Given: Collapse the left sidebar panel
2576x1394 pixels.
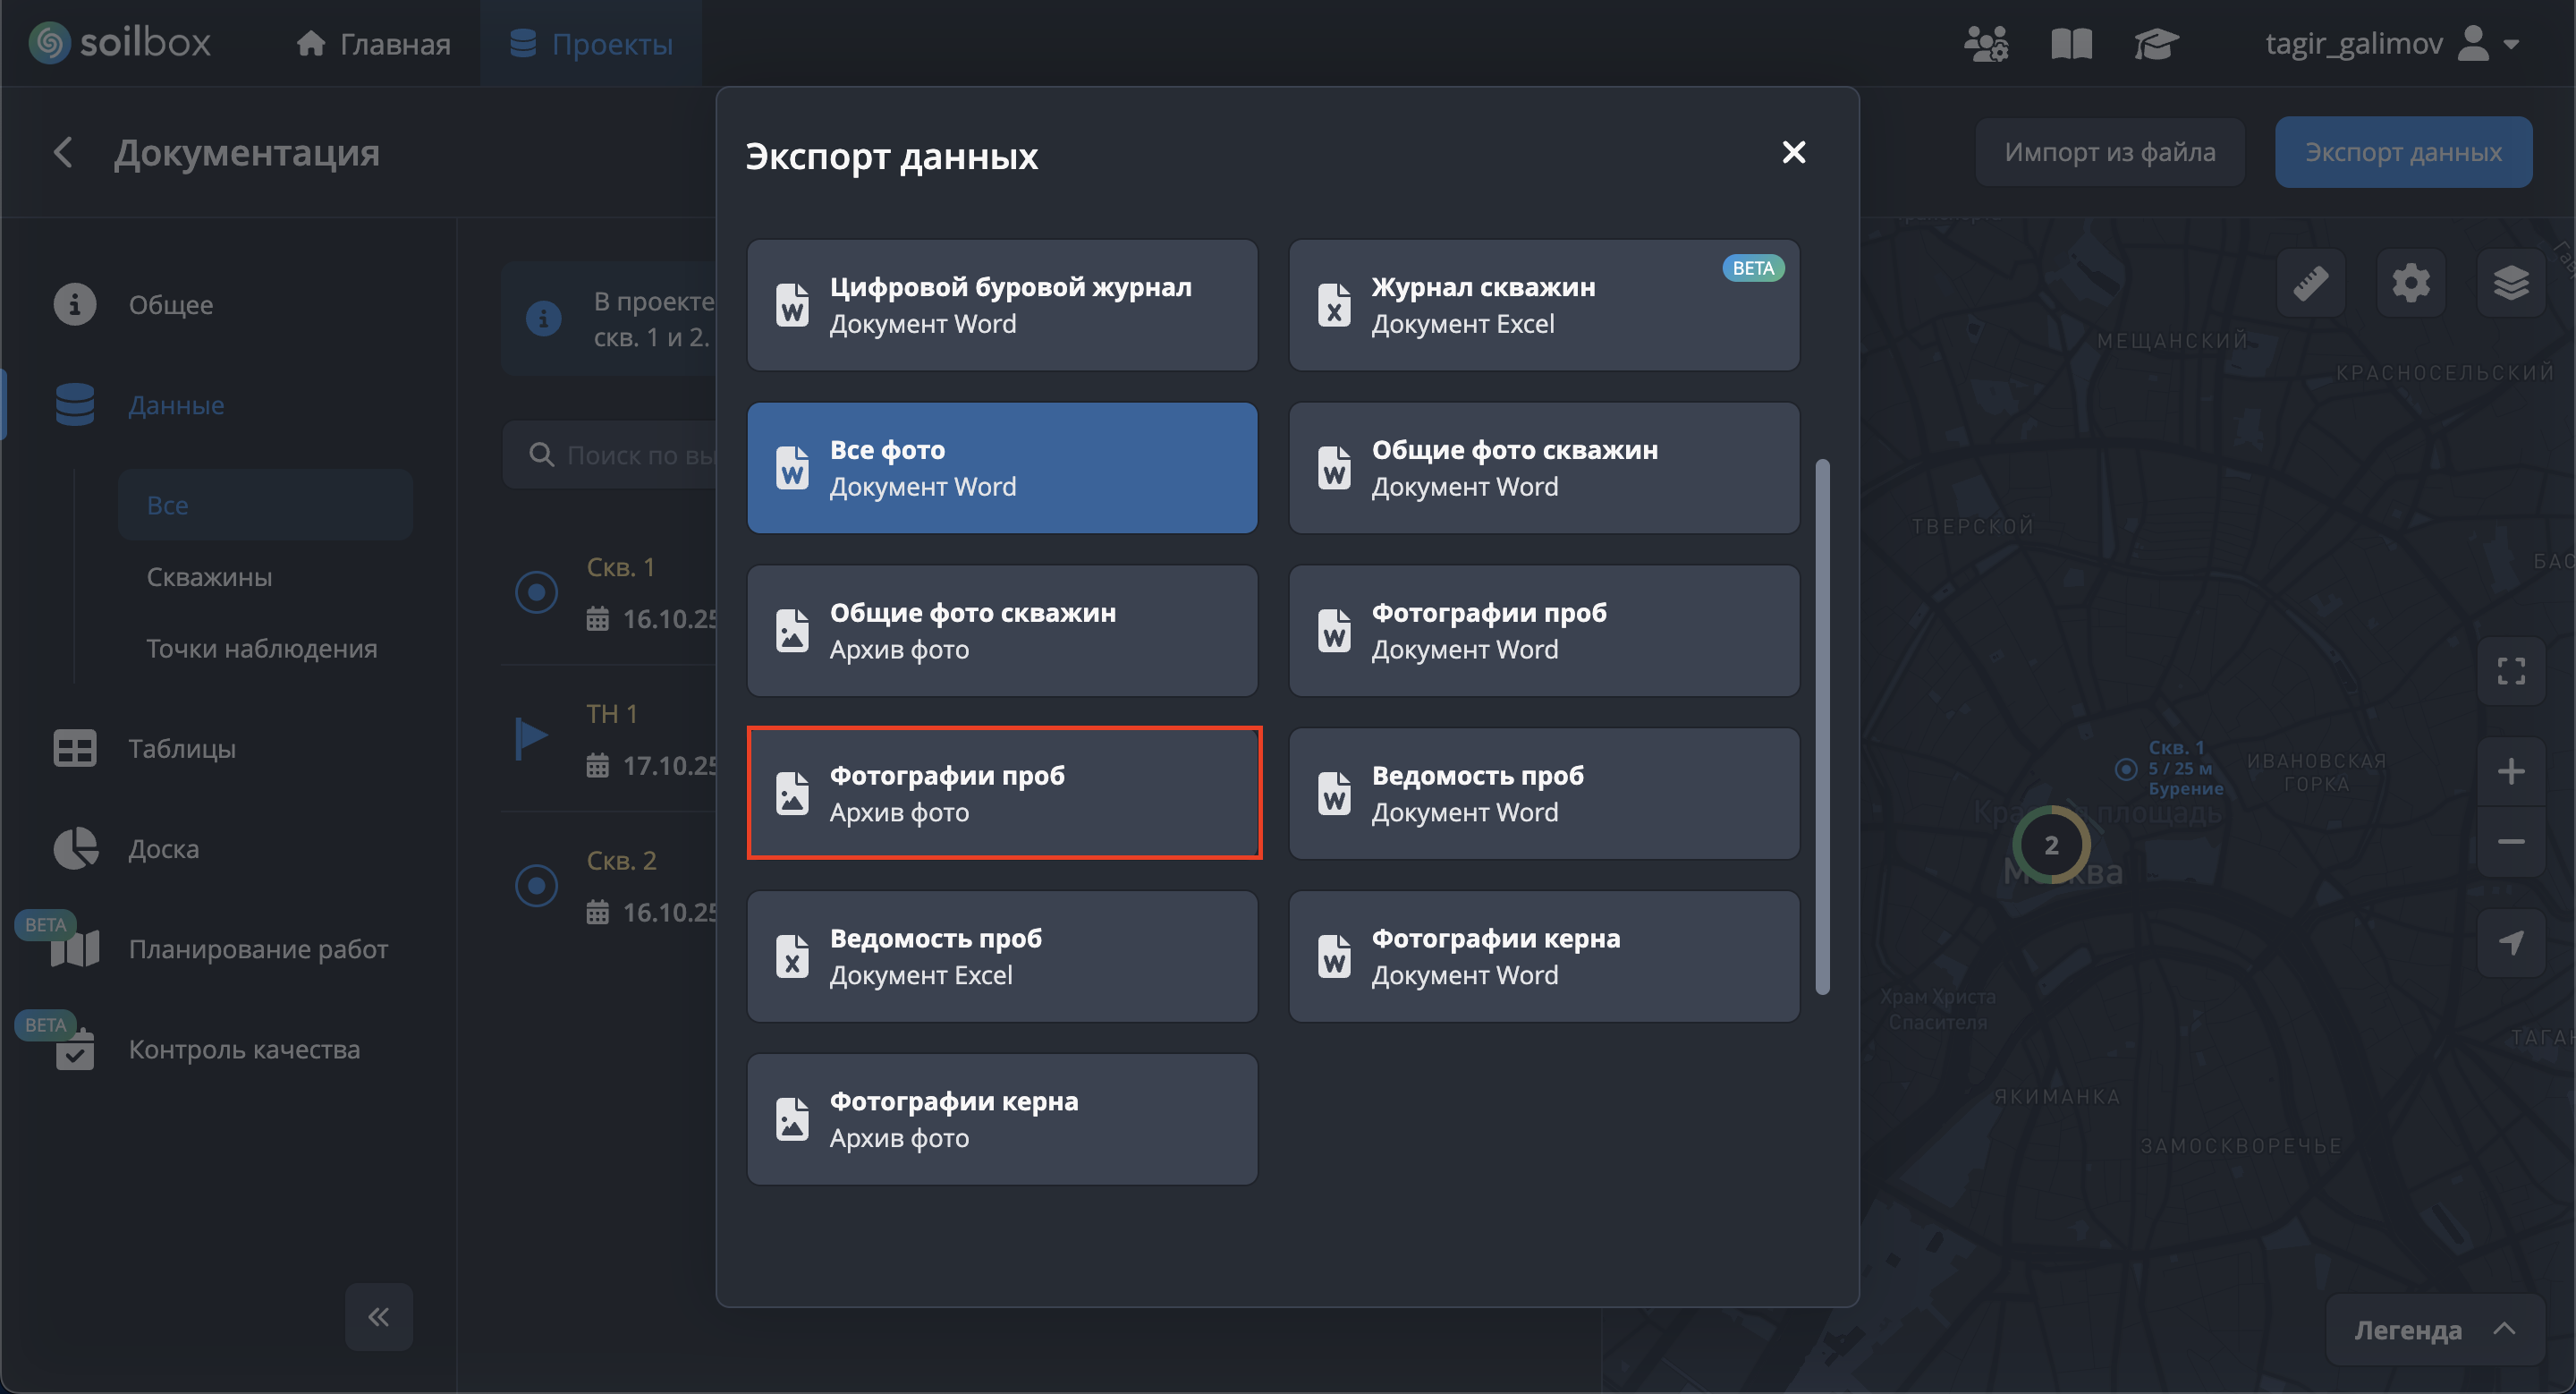Looking at the screenshot, I should tap(379, 1317).
